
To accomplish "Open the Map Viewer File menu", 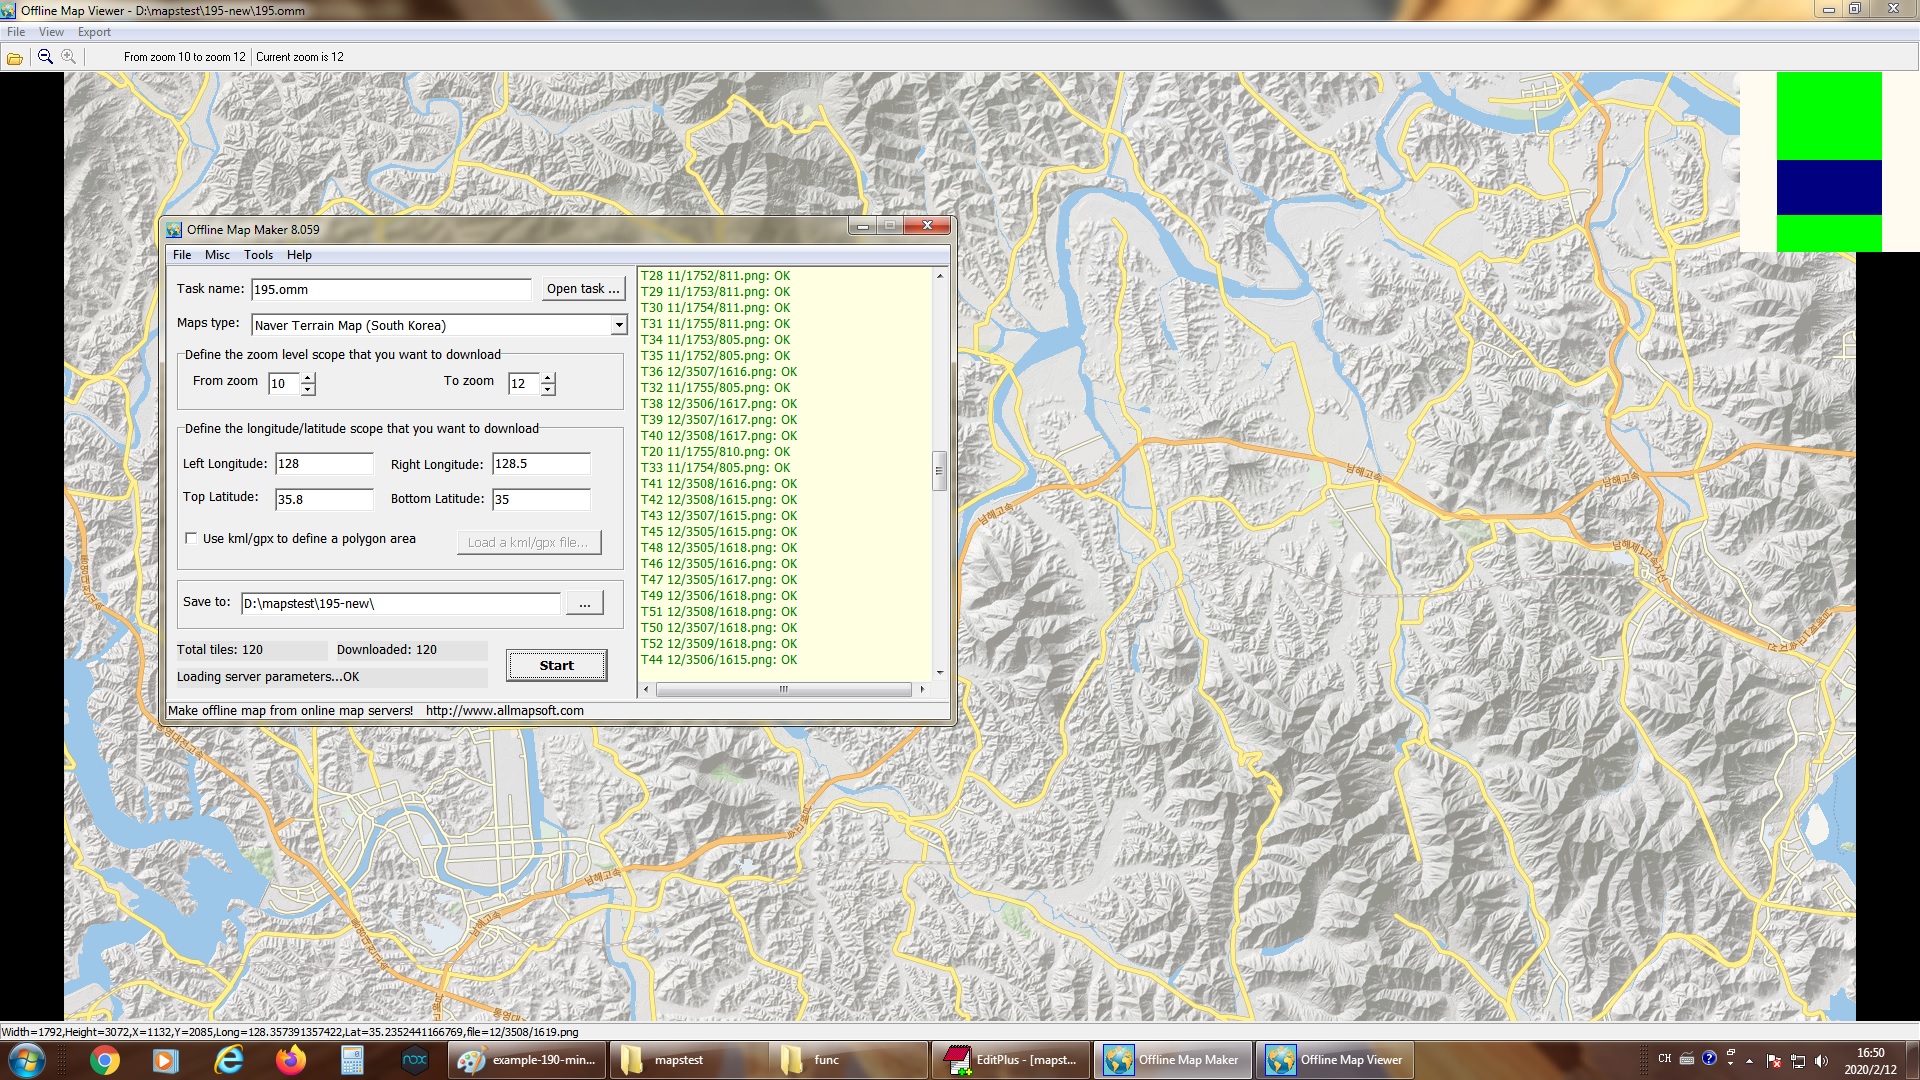I will (x=16, y=32).
